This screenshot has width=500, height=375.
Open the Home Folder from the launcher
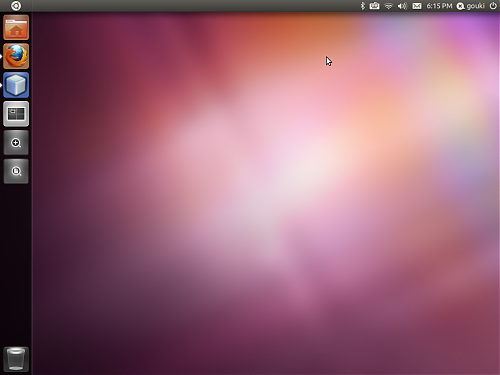pyautogui.click(x=16, y=27)
